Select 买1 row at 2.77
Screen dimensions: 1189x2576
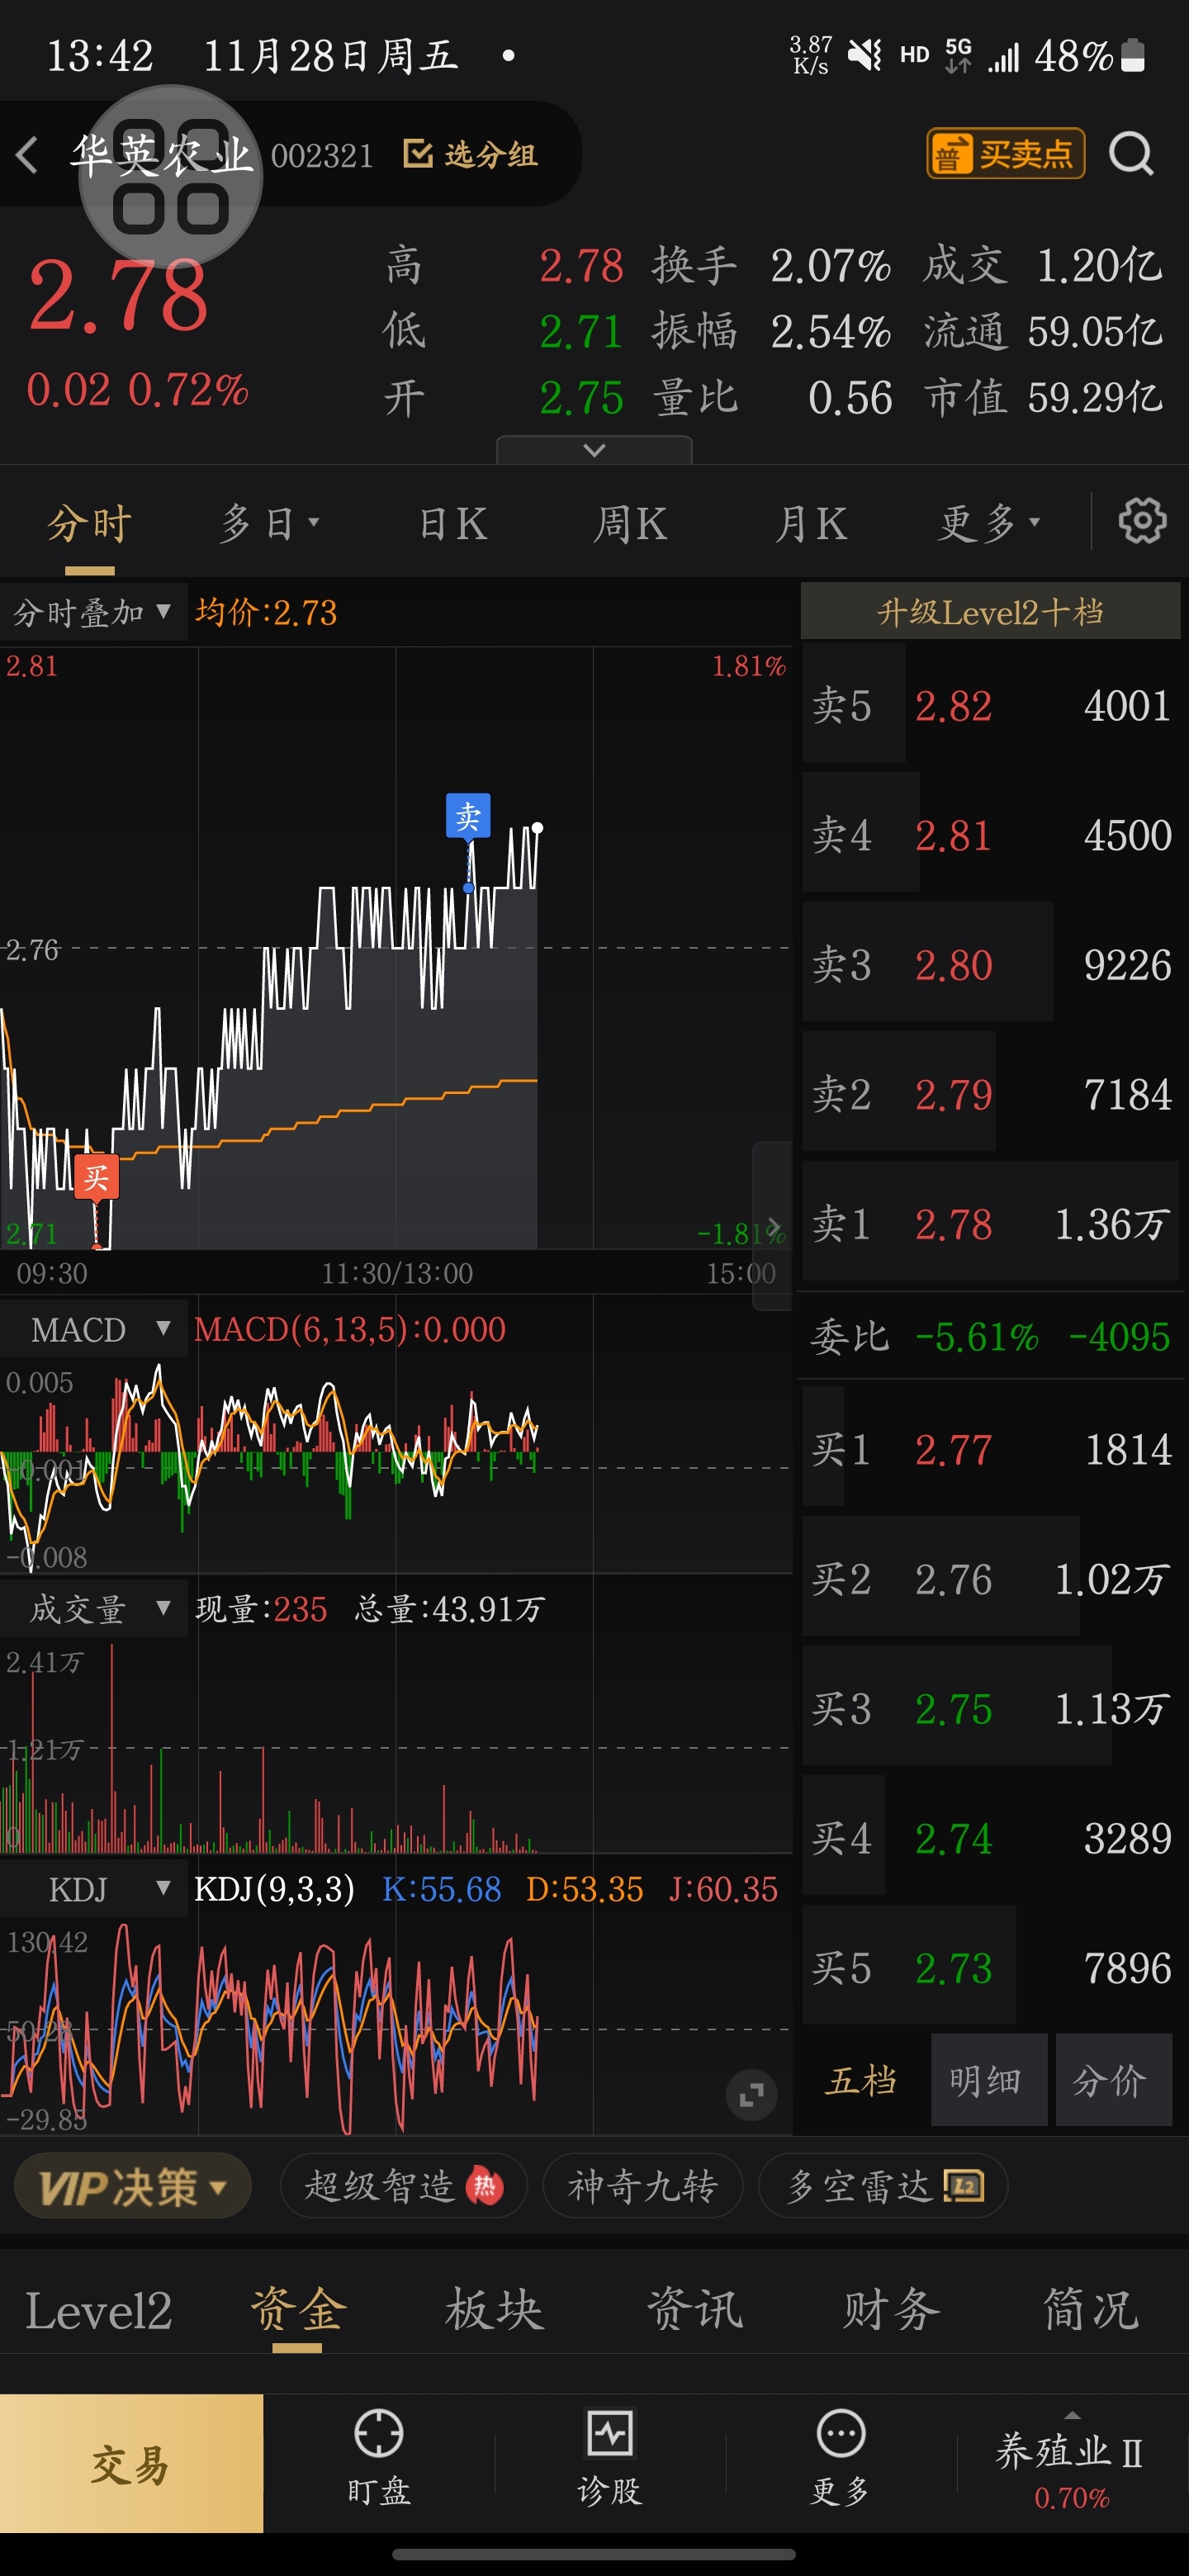(990, 1448)
